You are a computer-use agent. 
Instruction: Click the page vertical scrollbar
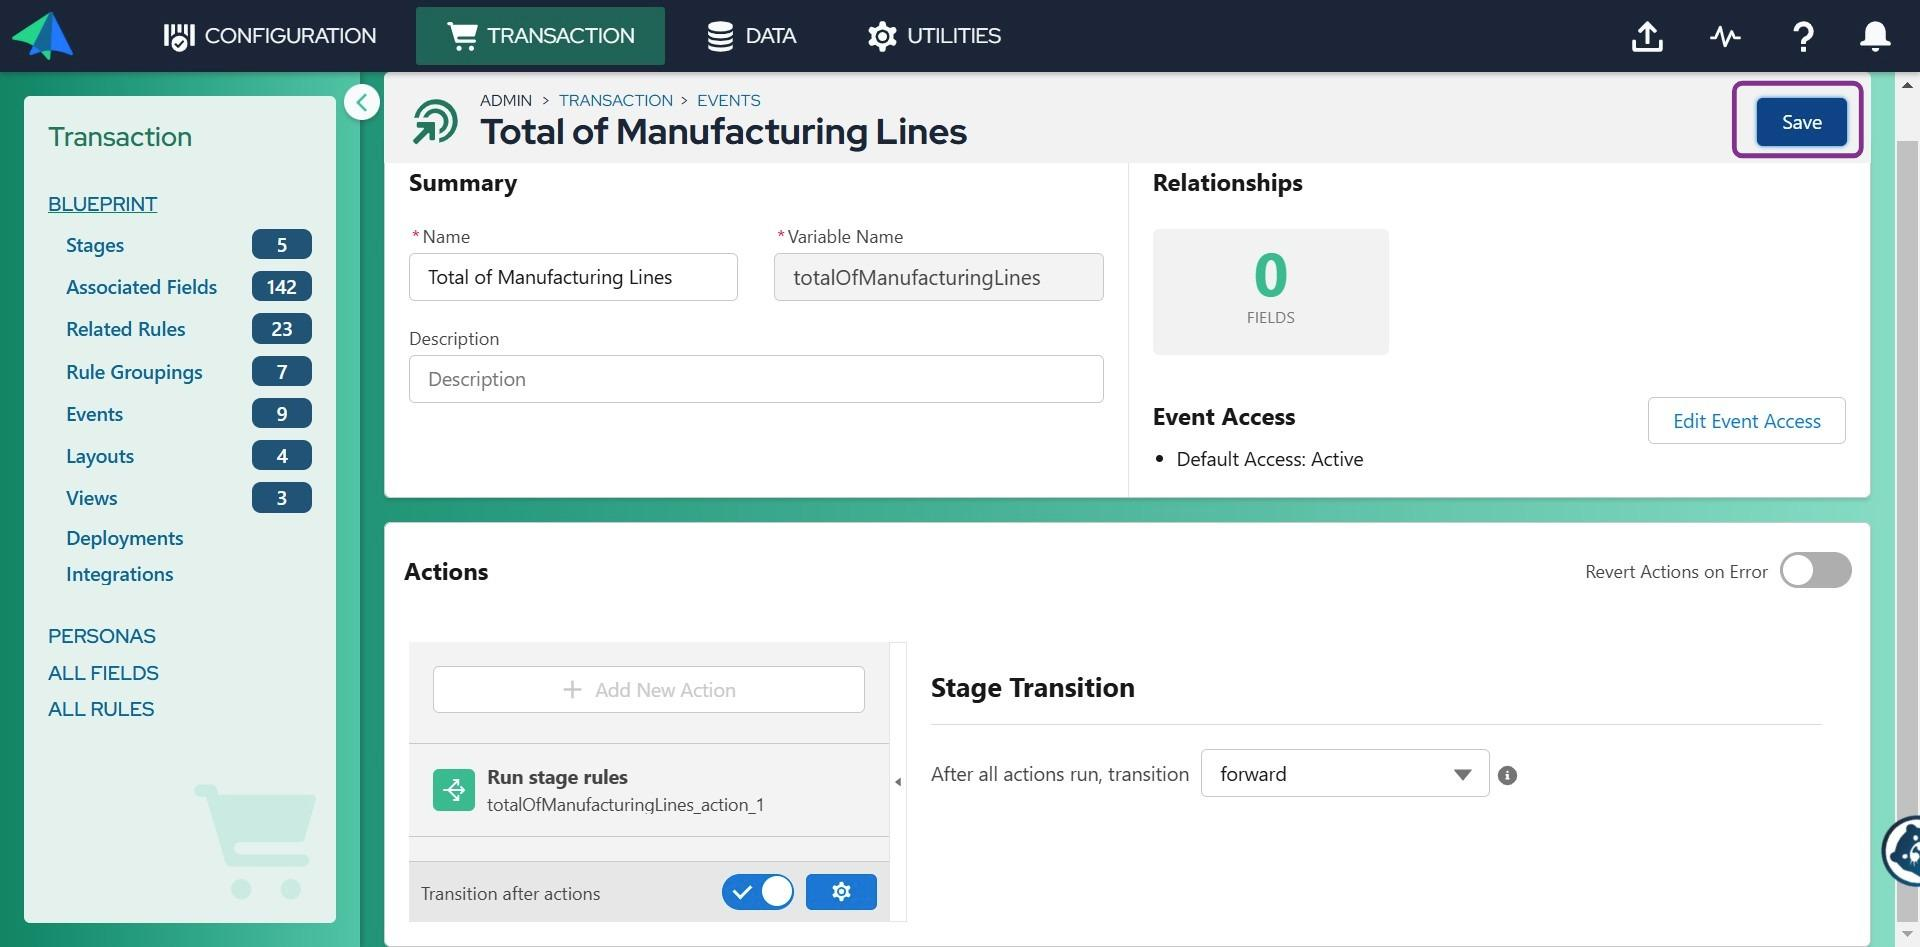pos(1908,530)
